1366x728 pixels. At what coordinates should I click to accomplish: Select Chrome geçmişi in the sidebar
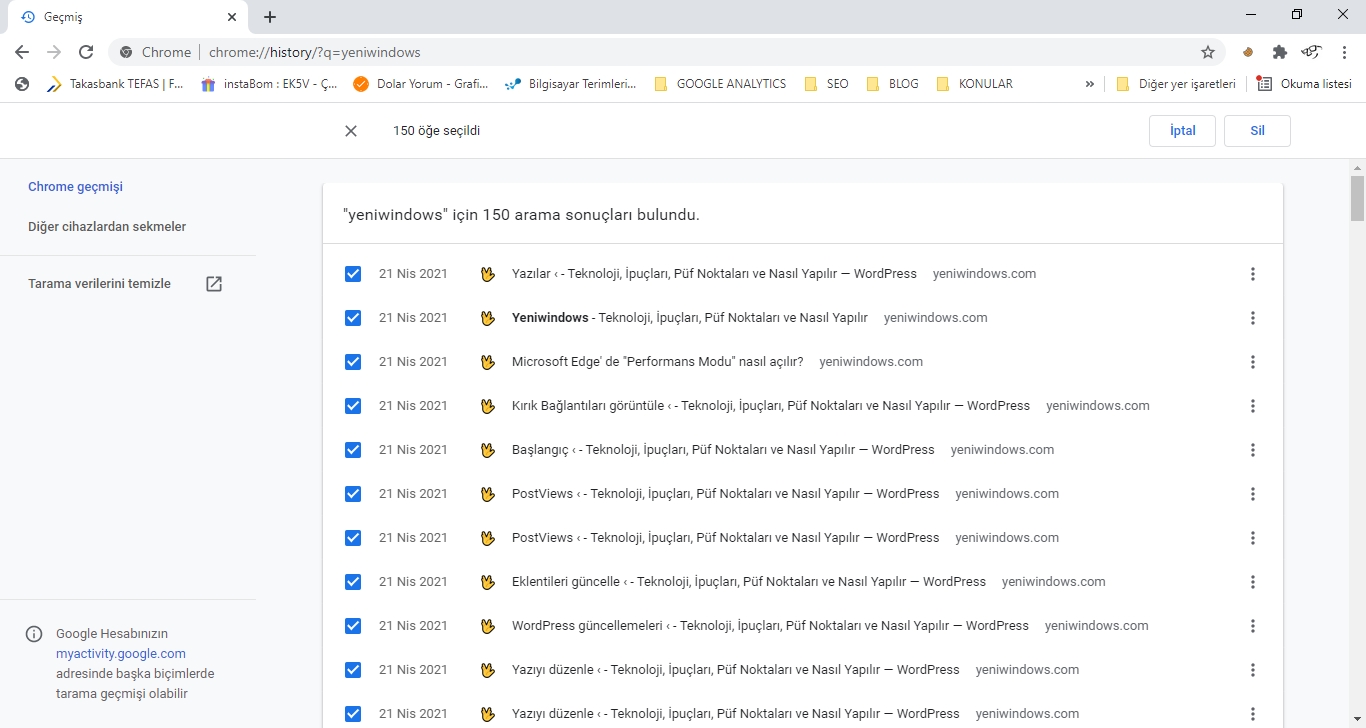click(75, 187)
